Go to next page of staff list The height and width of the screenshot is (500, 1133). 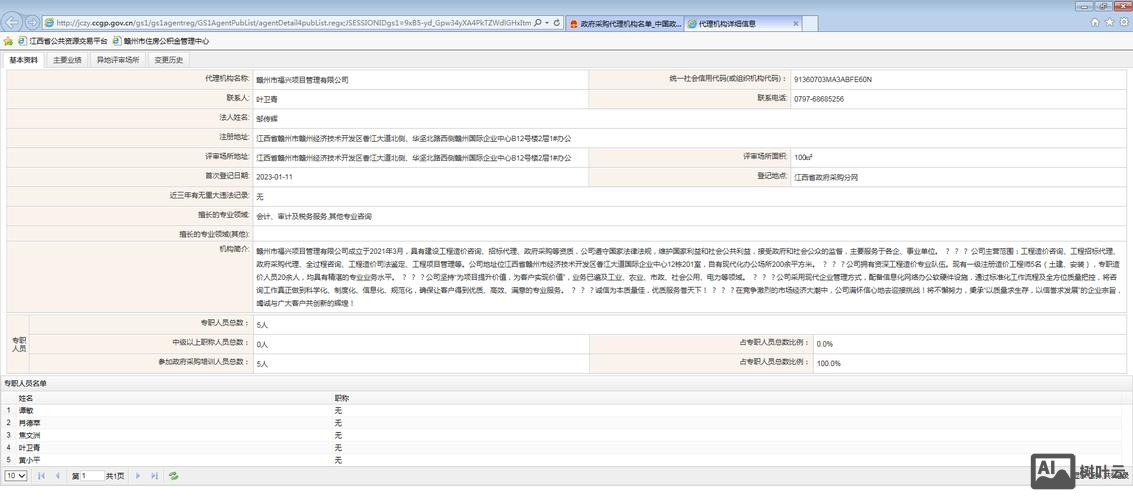click(x=138, y=476)
